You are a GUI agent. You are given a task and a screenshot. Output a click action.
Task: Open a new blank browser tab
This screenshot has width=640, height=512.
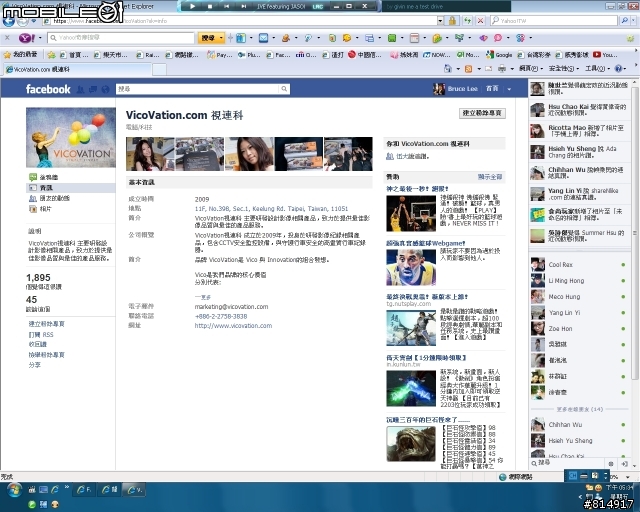click(160, 69)
